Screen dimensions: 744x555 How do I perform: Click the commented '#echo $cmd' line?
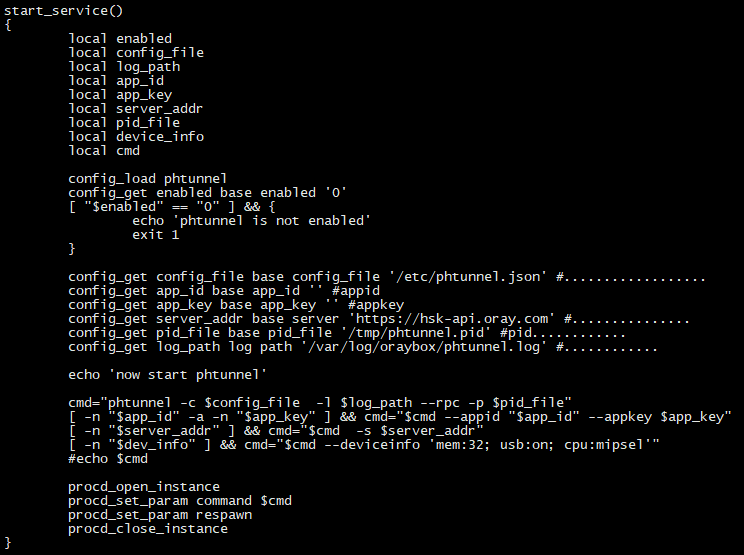(x=108, y=459)
